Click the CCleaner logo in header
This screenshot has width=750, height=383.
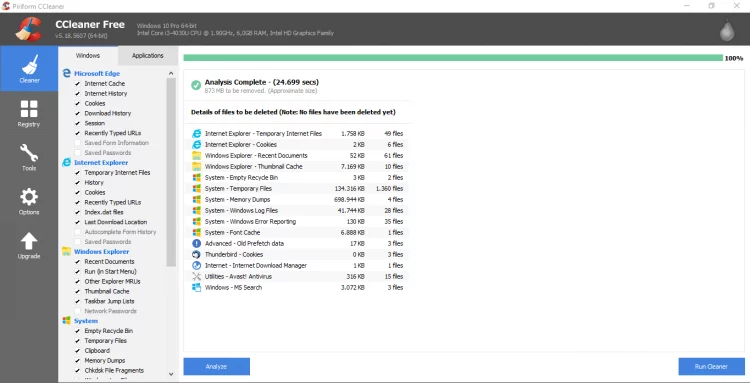click(x=28, y=29)
